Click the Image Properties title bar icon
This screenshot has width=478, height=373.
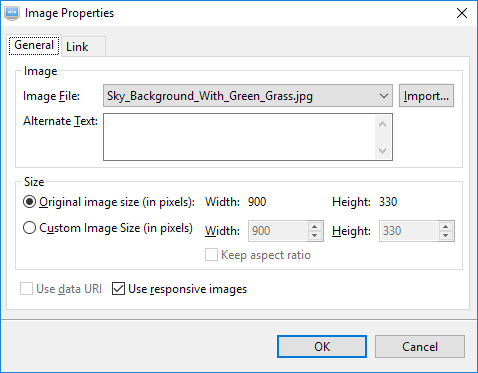tap(12, 13)
